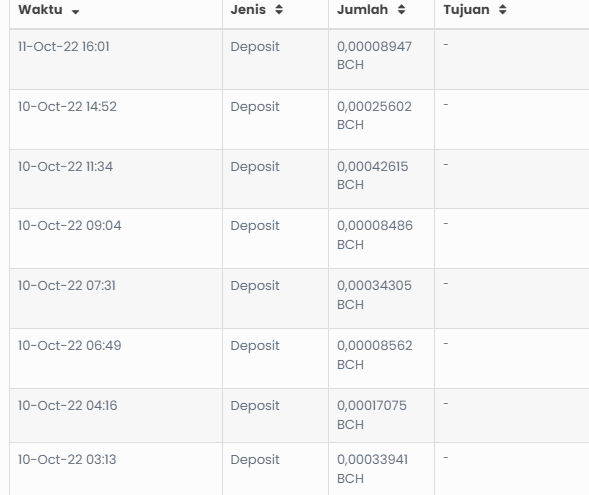Viewport: 589px width, 495px height.
Task: Select the Jenis column header text
Action: 248,9
